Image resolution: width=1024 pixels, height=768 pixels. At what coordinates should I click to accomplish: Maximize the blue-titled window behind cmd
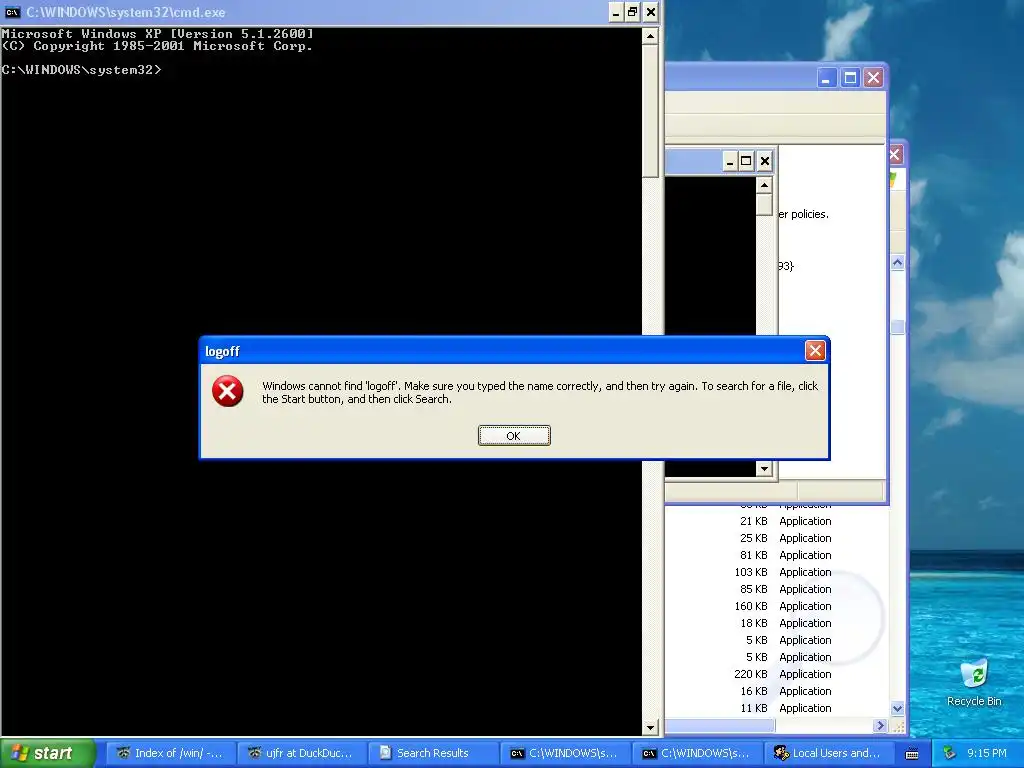coord(850,78)
